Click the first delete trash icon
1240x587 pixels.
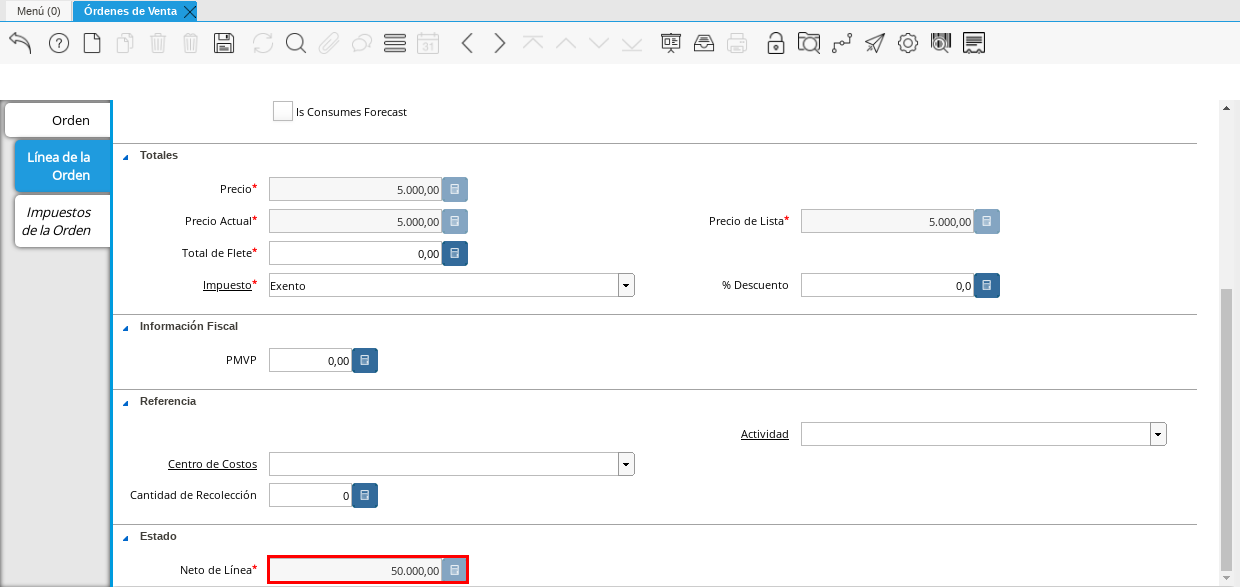tap(158, 43)
